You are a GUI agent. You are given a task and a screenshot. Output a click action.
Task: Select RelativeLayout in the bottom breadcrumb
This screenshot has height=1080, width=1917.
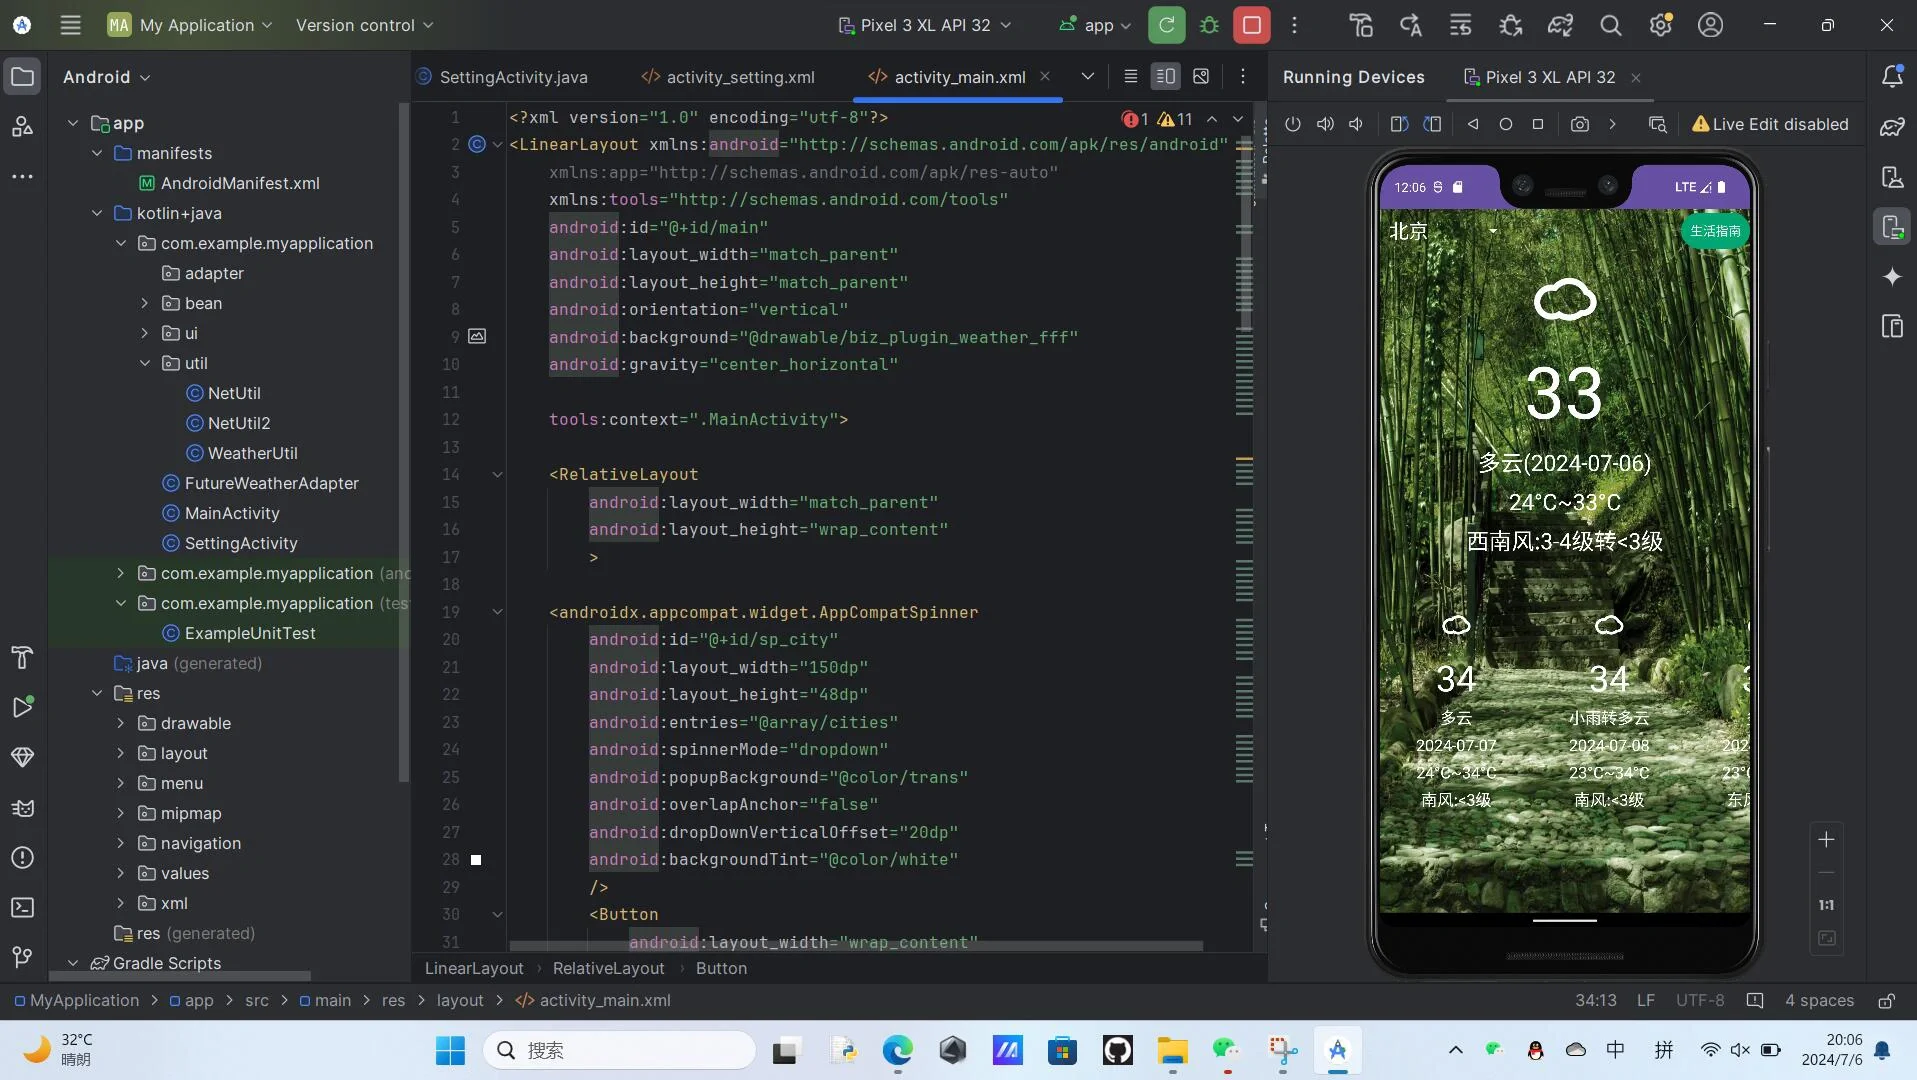[x=606, y=968]
